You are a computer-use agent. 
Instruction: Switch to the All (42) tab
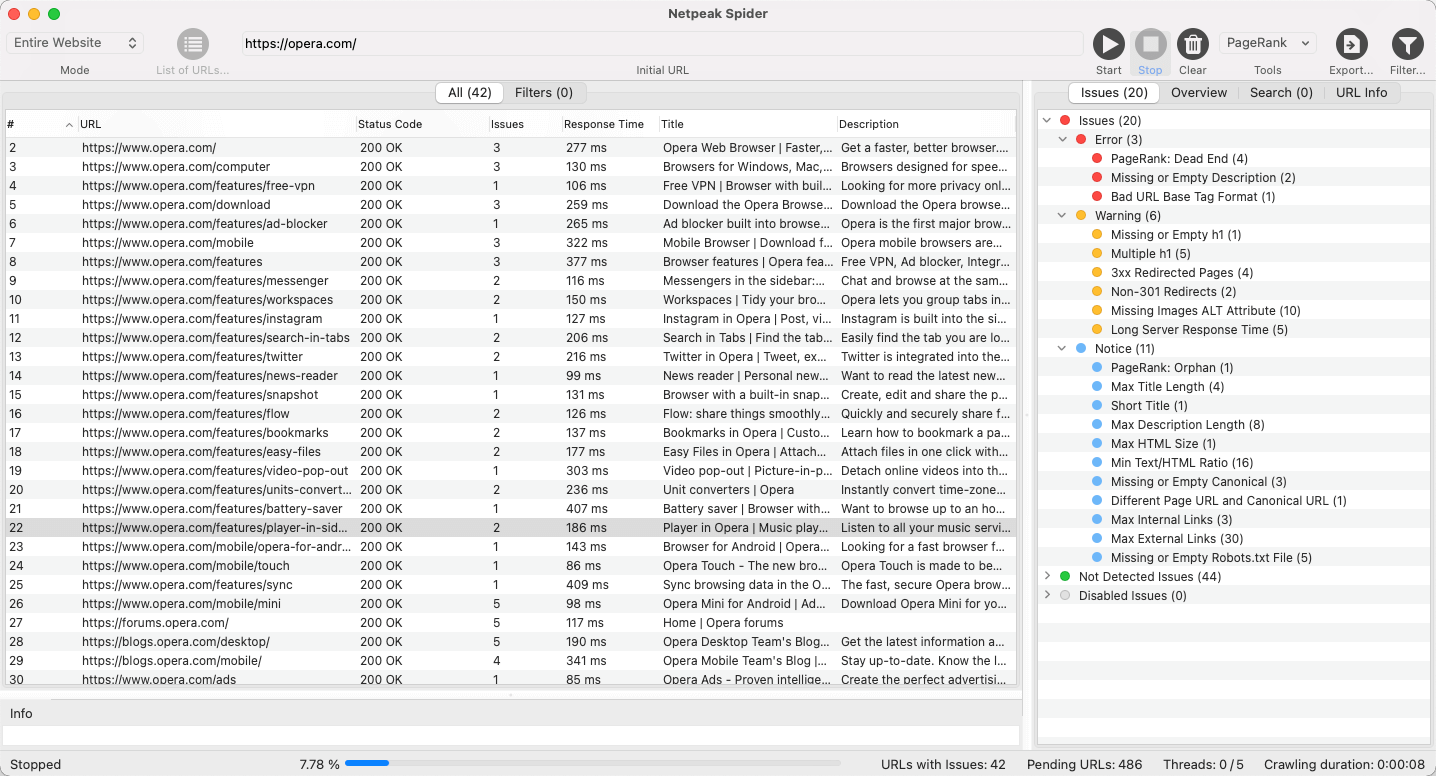click(470, 93)
